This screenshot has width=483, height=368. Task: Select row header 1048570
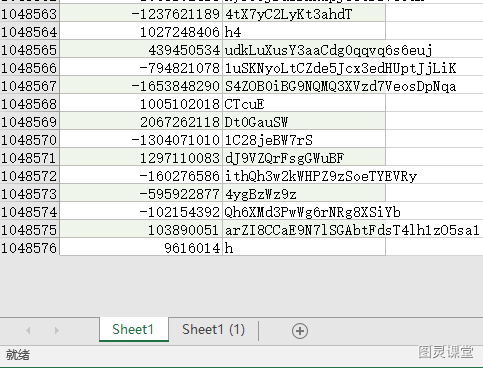click(x=30, y=140)
